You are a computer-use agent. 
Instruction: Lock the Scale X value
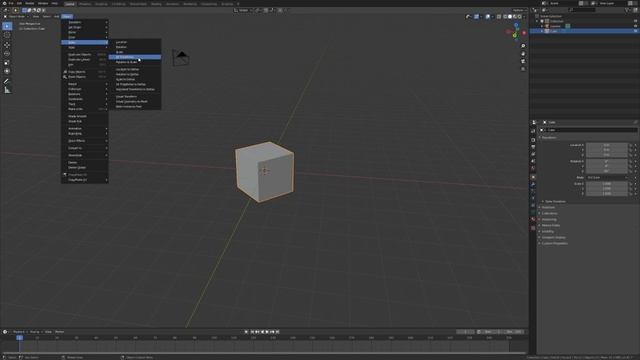point(631,184)
